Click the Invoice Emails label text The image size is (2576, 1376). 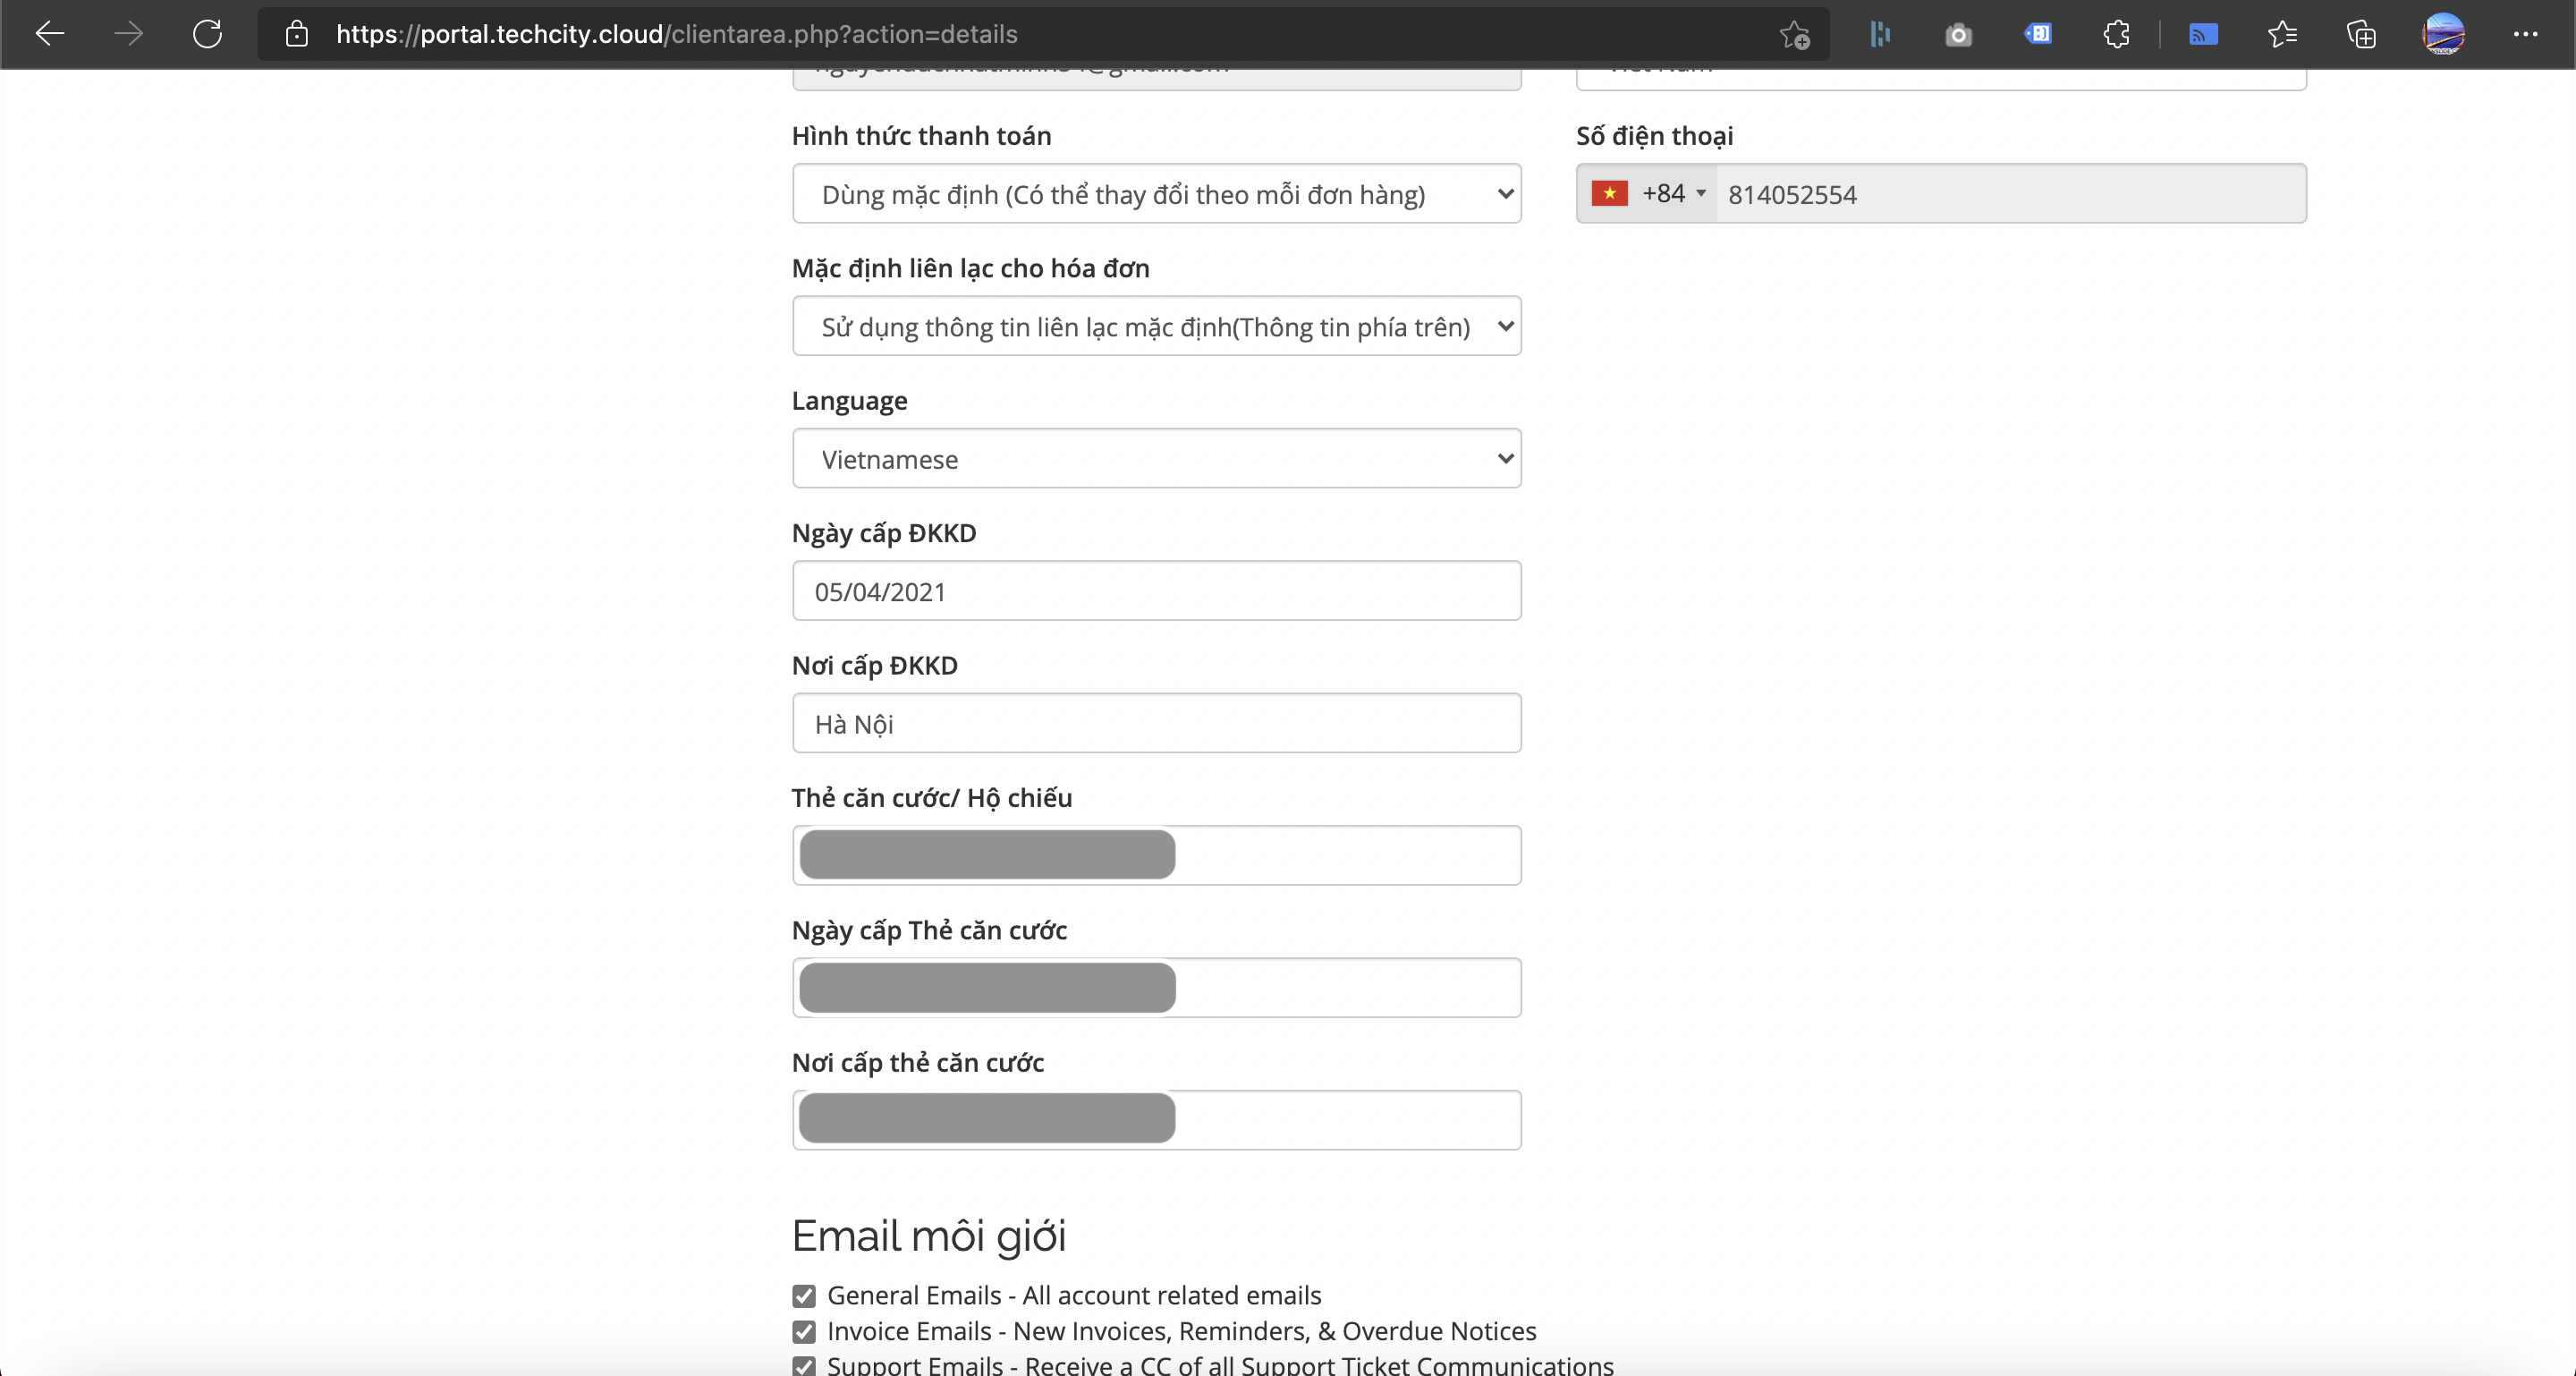(1182, 1332)
